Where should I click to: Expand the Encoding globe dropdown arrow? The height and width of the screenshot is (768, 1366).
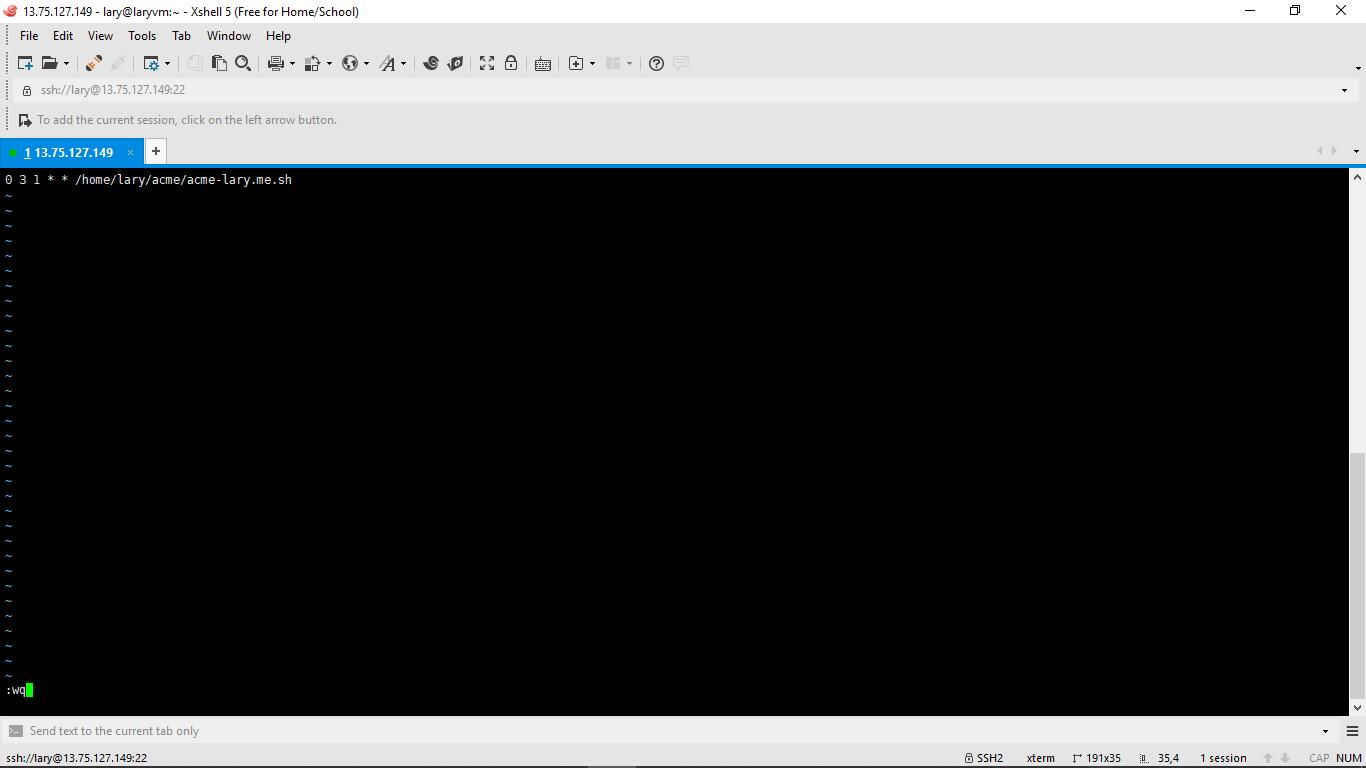(x=366, y=63)
